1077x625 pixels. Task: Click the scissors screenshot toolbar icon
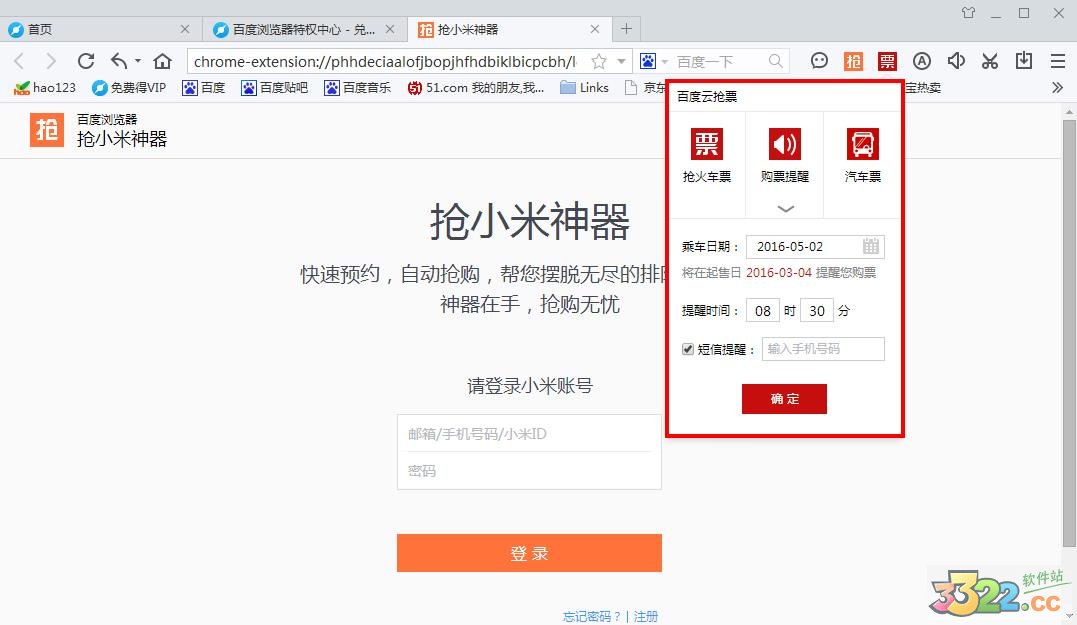point(989,61)
